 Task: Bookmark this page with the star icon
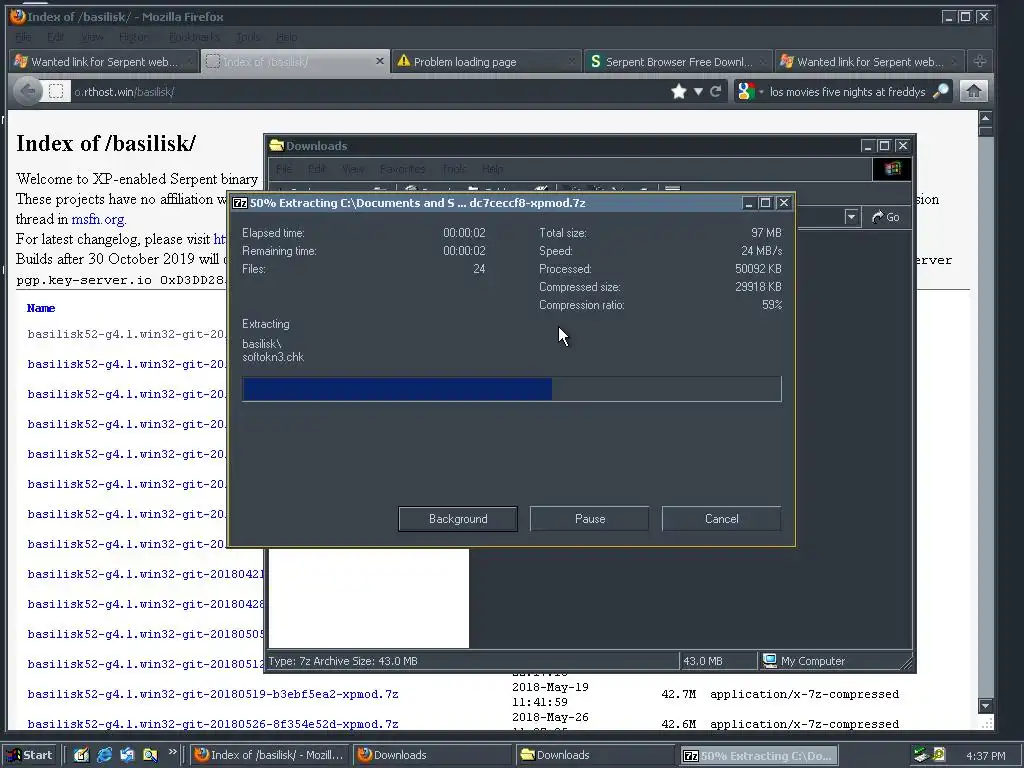679,91
